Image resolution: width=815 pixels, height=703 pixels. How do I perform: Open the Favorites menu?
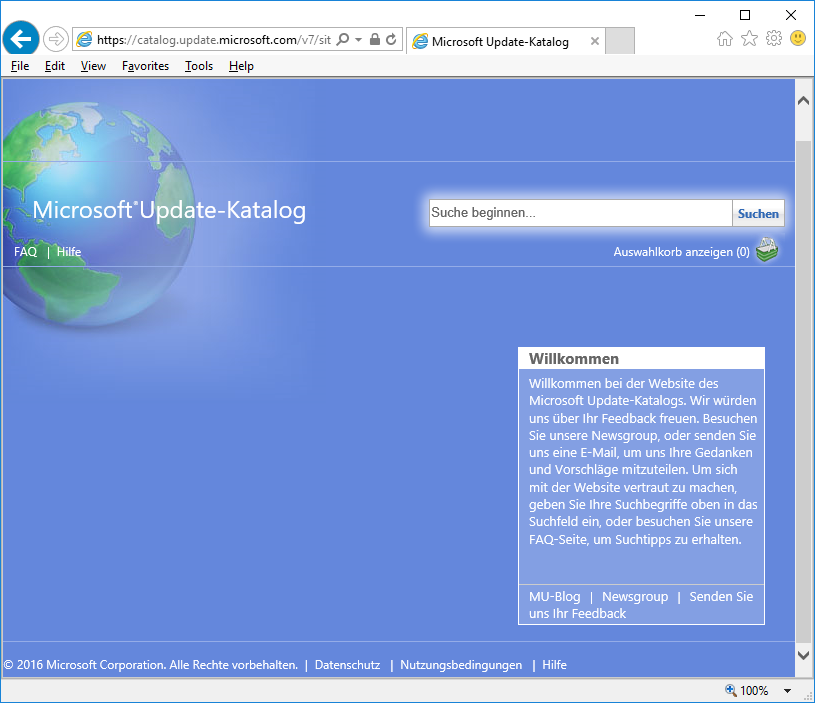[x=145, y=66]
